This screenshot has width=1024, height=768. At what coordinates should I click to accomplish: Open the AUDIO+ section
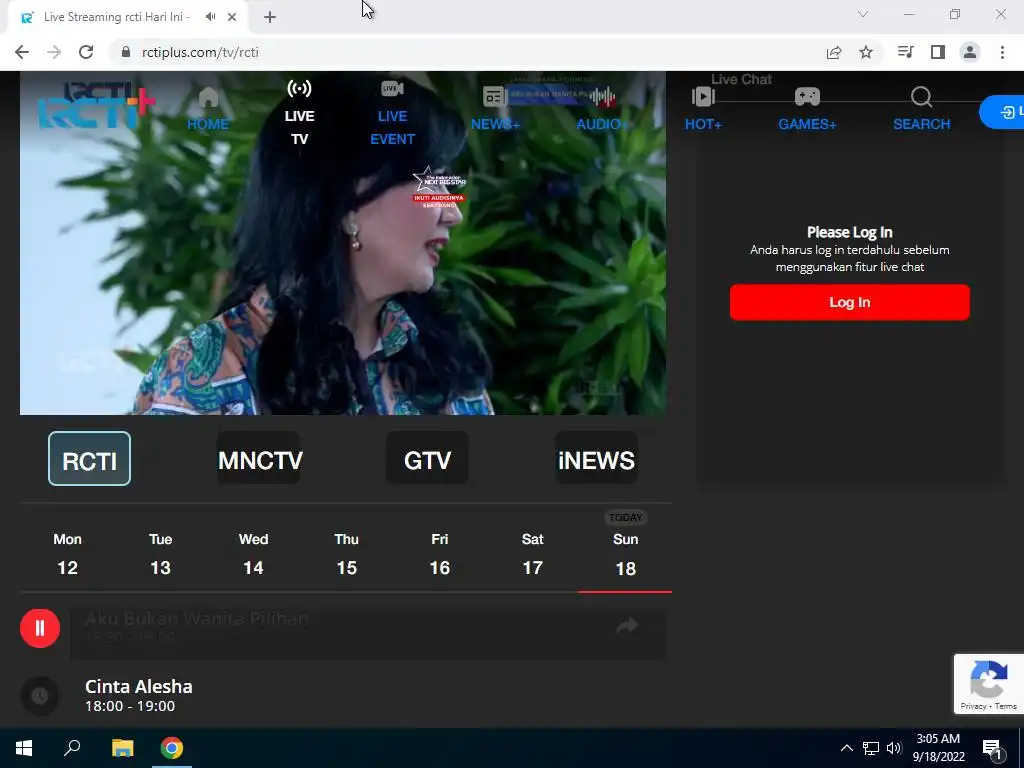pyautogui.click(x=601, y=108)
